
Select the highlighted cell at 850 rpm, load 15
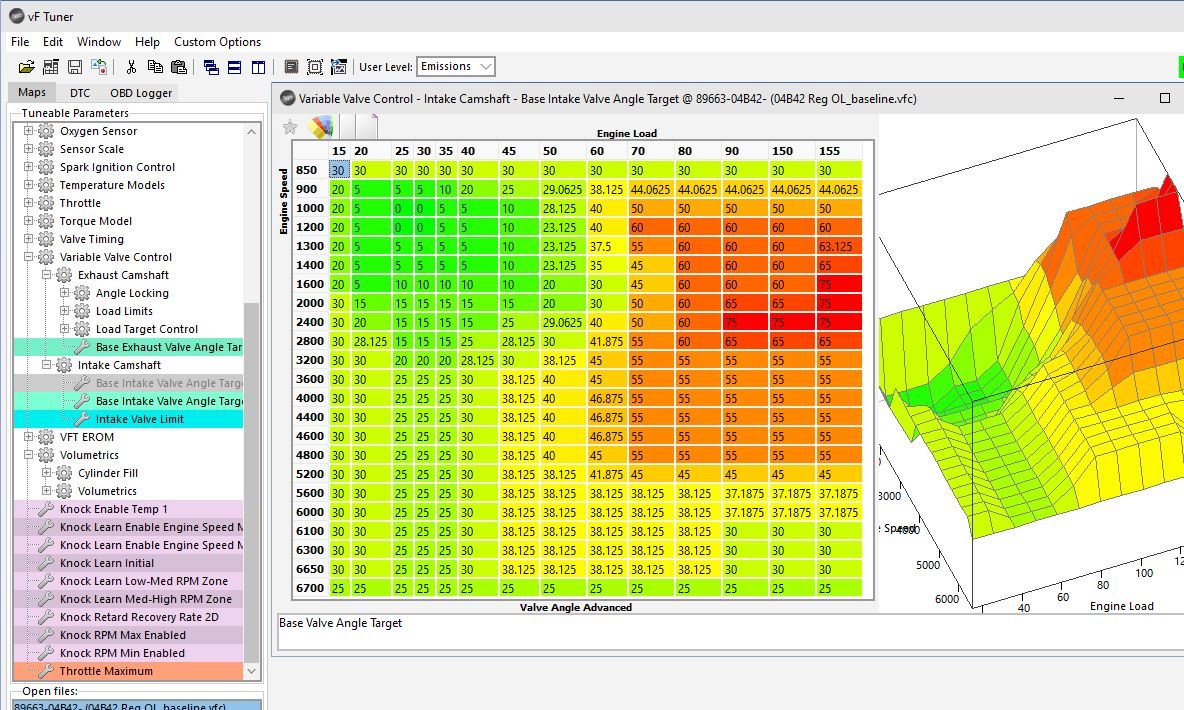[338, 170]
